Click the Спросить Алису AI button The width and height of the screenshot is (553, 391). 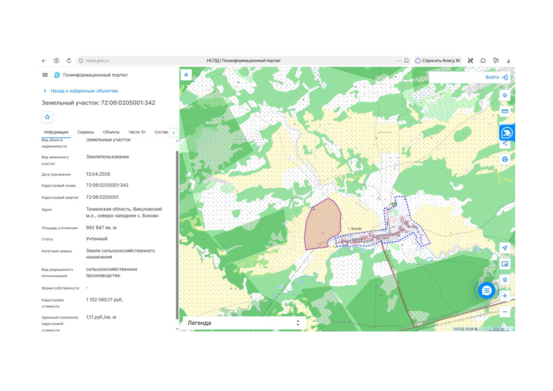pyautogui.click(x=438, y=61)
